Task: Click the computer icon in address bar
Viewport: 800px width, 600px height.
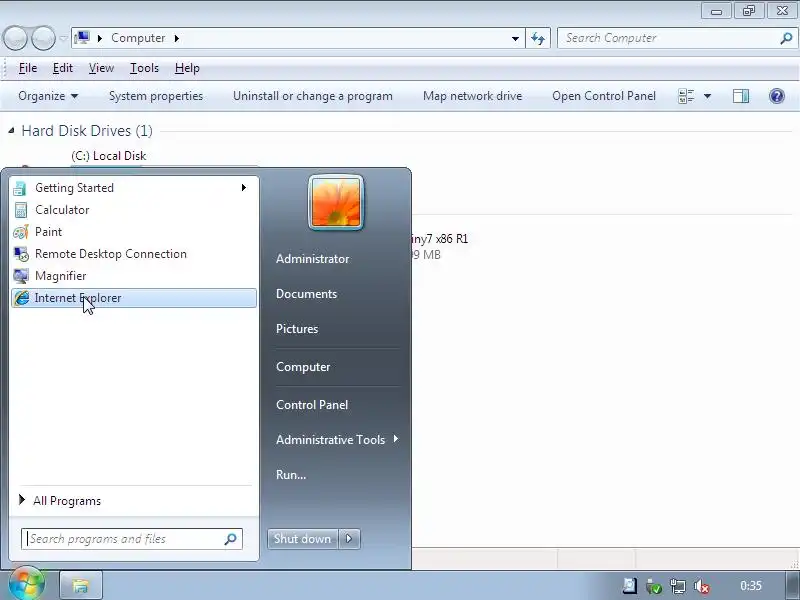Action: pyautogui.click(x=82, y=38)
